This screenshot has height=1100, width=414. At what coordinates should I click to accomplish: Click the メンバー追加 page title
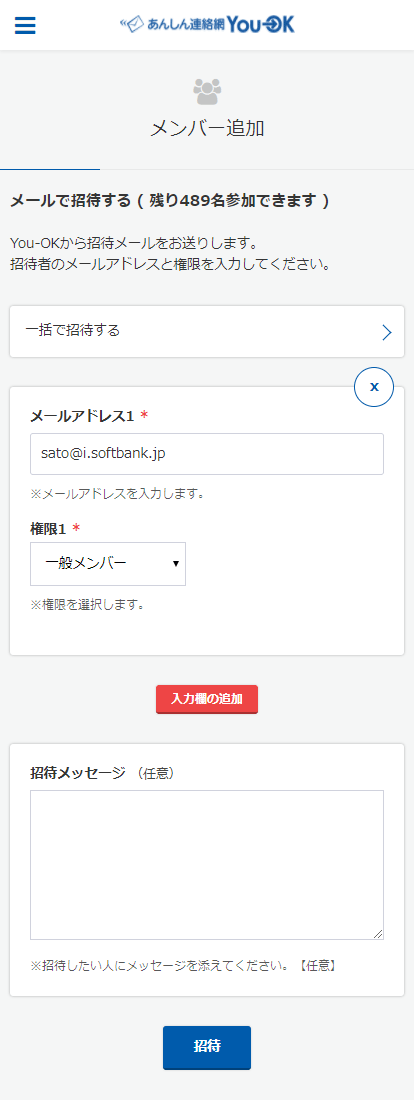pyautogui.click(x=207, y=128)
